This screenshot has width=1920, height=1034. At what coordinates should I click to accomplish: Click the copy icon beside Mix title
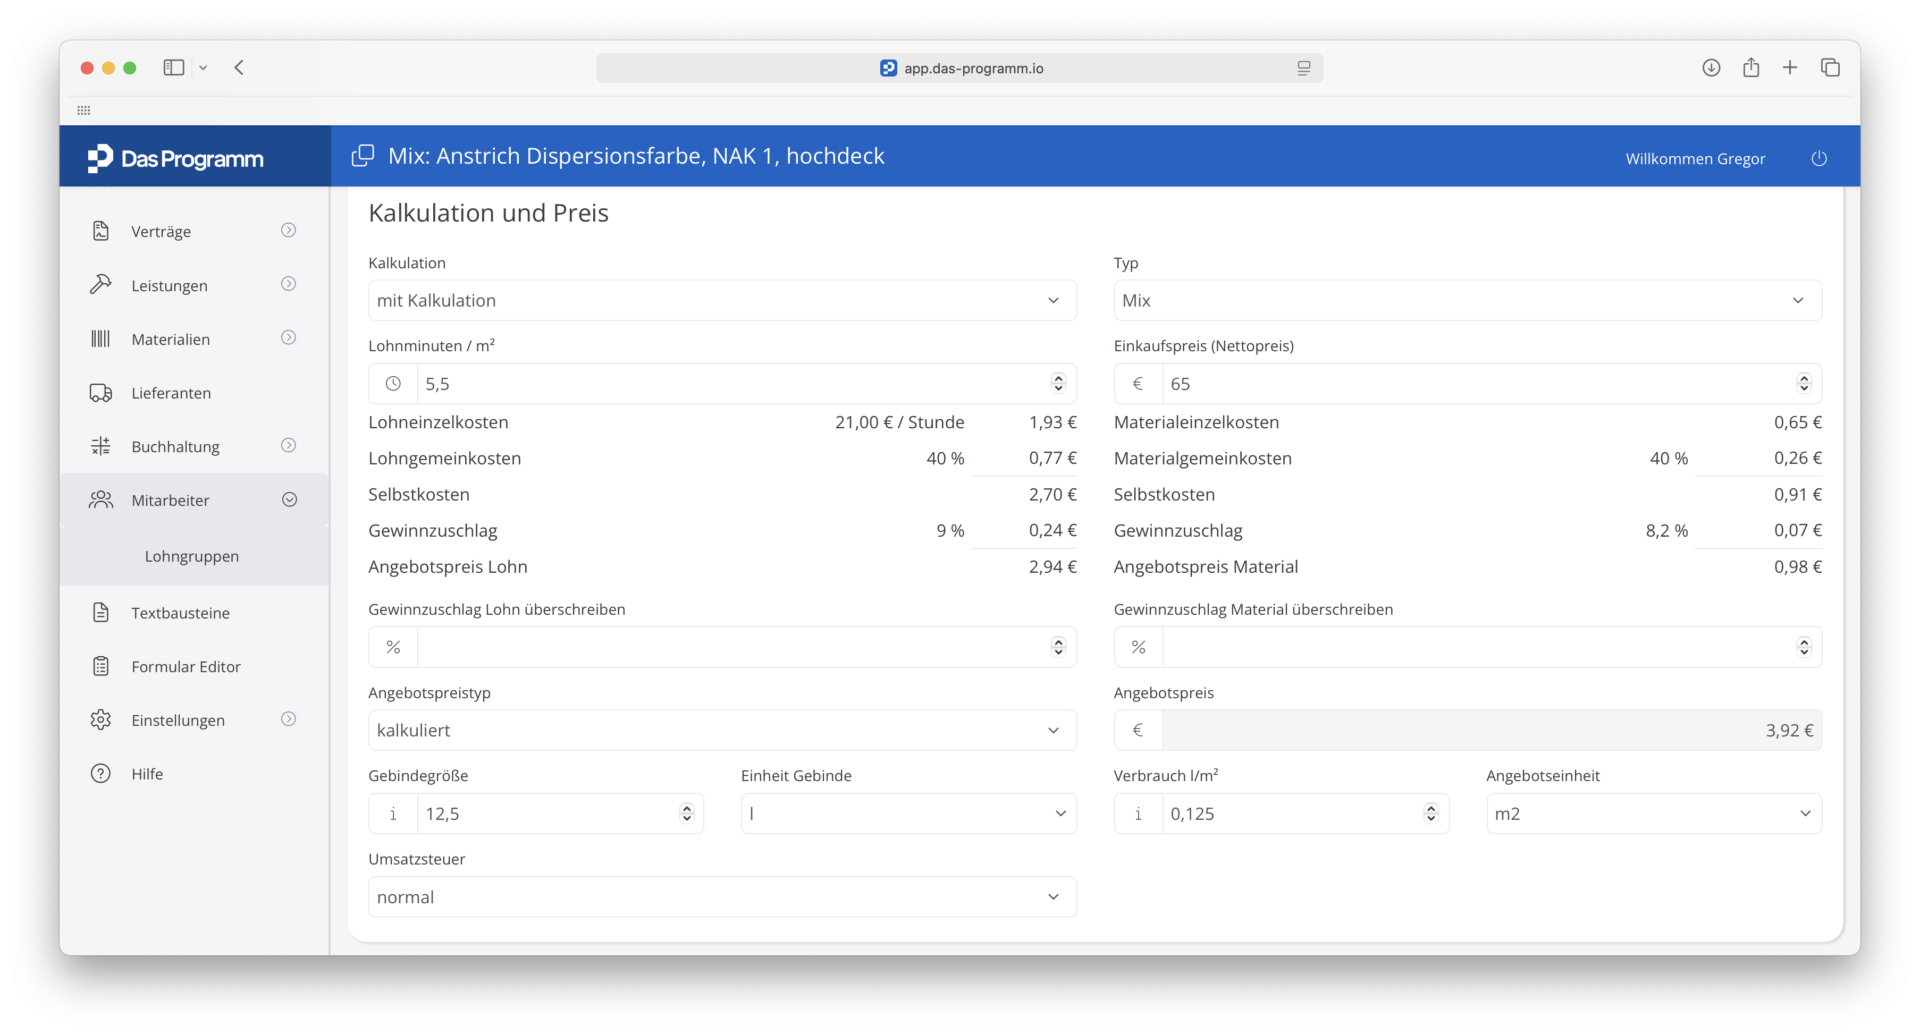pyautogui.click(x=363, y=156)
